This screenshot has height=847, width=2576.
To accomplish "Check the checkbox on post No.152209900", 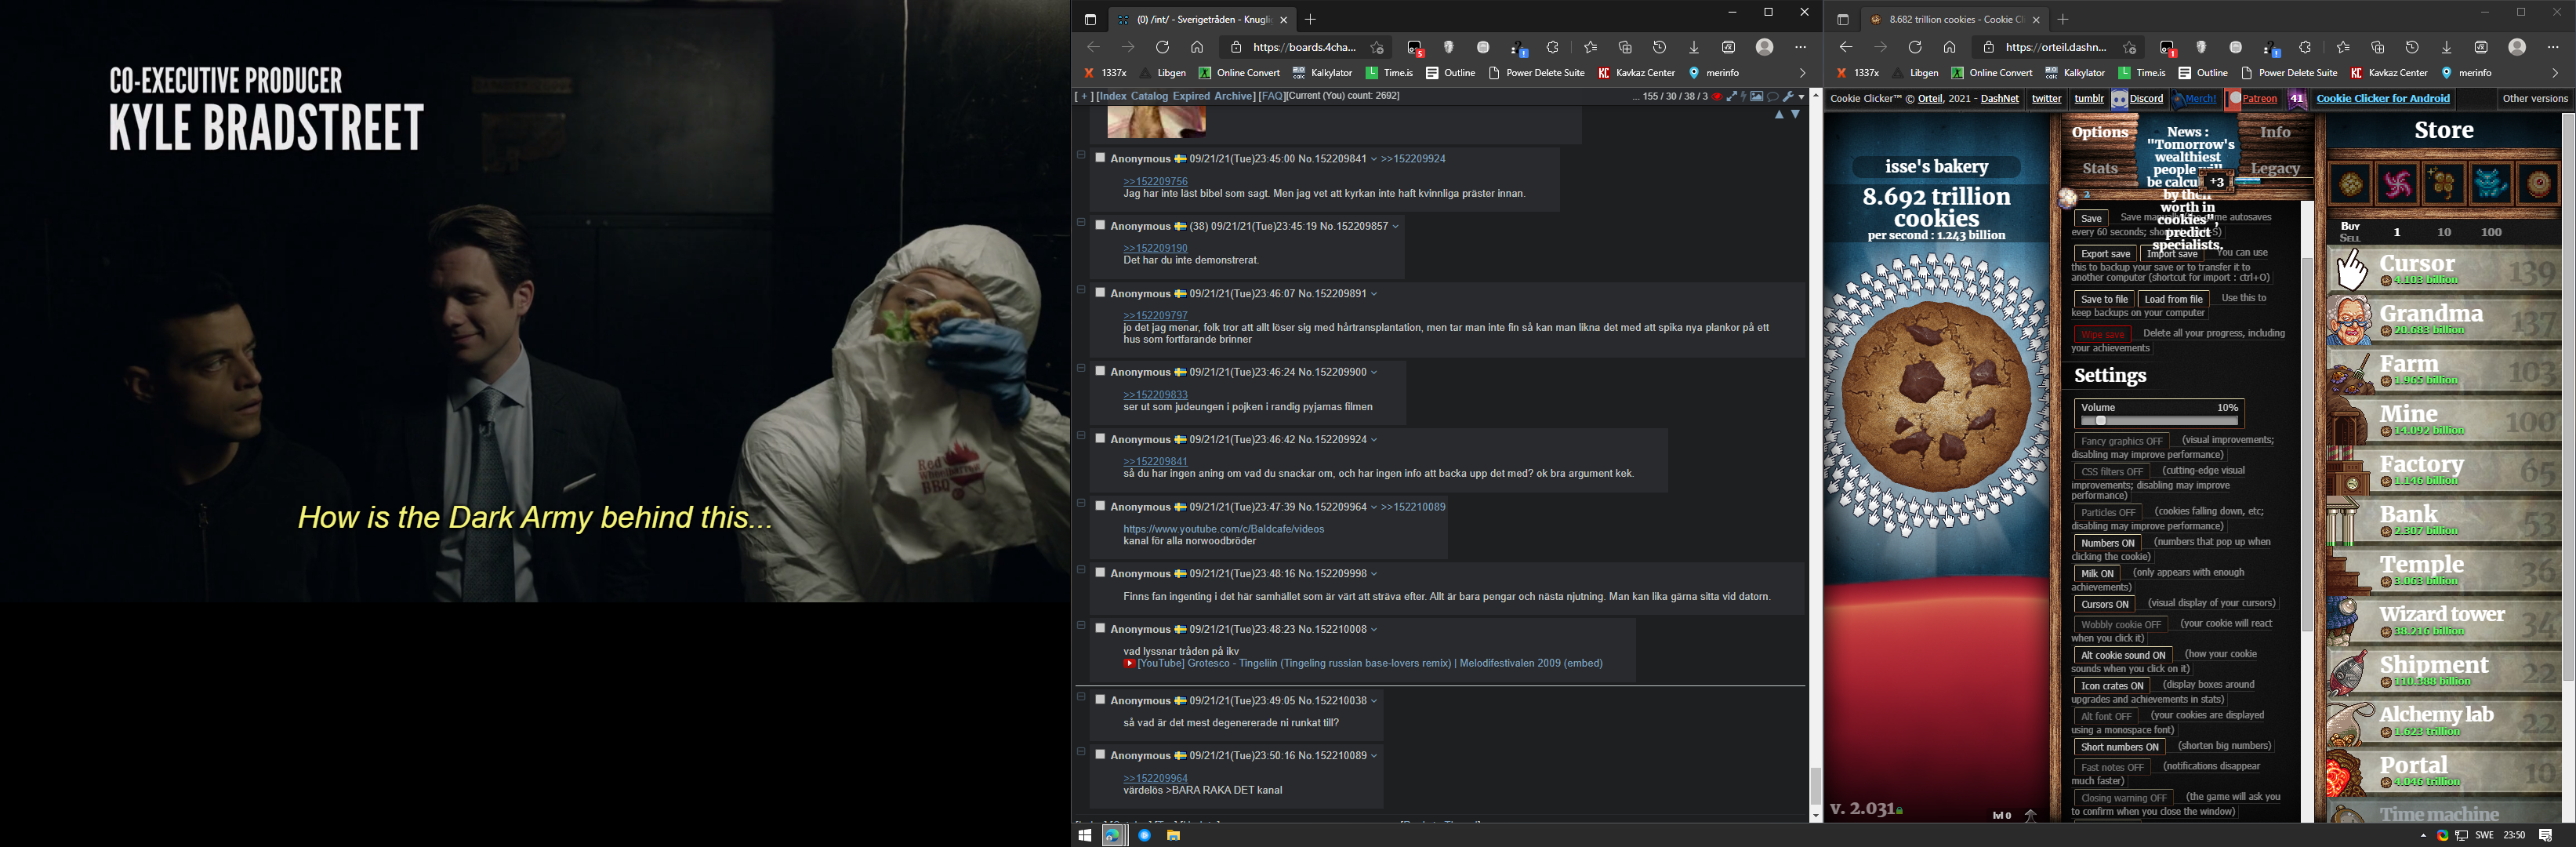I will 1100,371.
